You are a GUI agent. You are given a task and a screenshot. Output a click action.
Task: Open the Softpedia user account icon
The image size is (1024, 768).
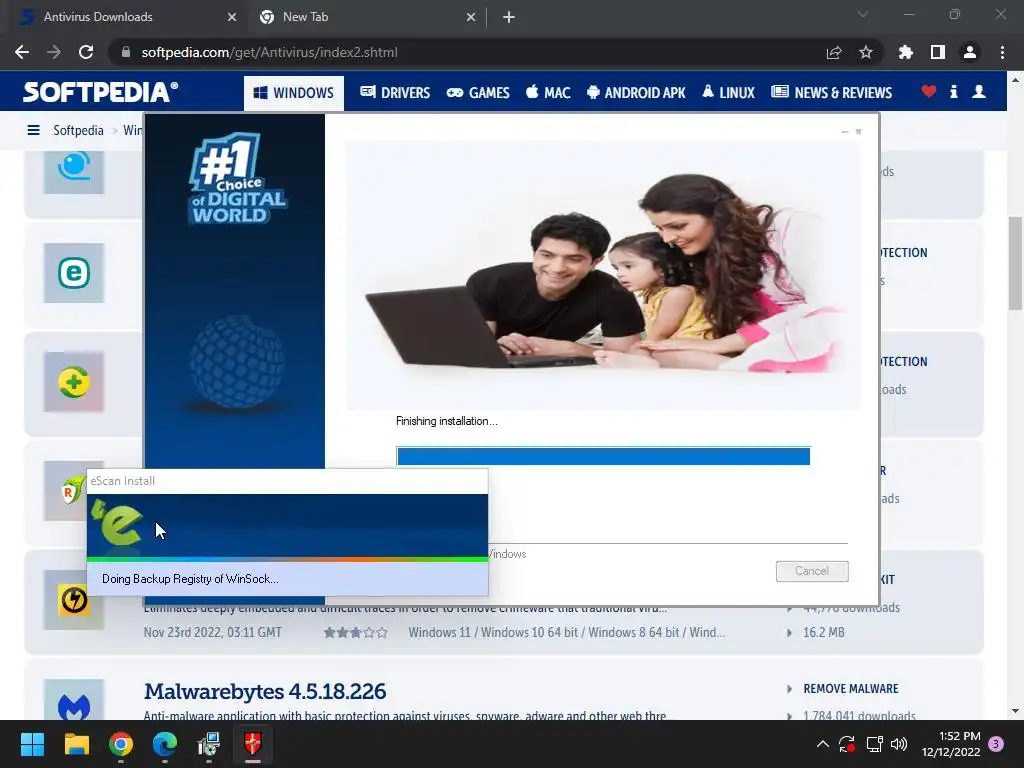979,92
